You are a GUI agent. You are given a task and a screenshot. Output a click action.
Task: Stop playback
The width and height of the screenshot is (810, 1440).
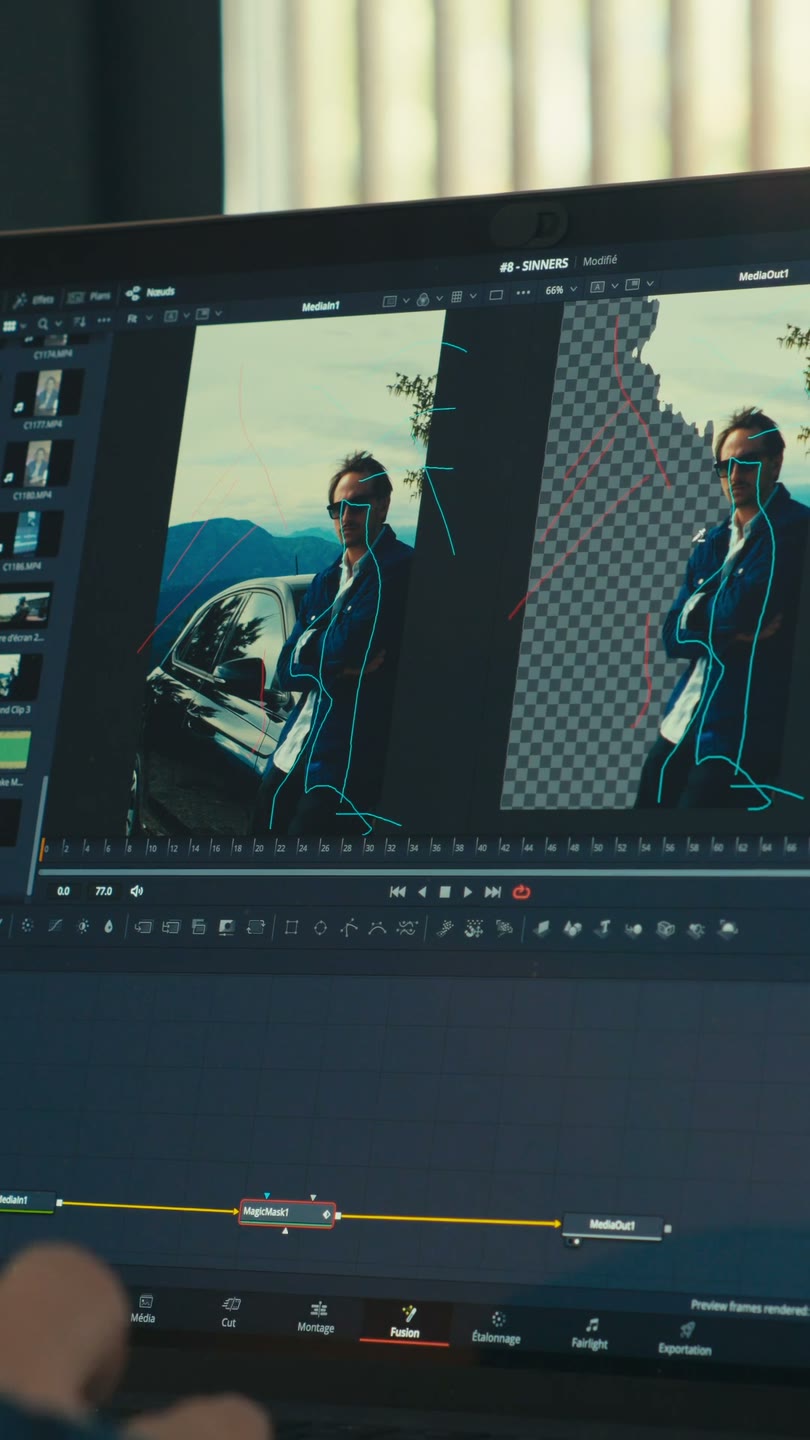pos(444,892)
